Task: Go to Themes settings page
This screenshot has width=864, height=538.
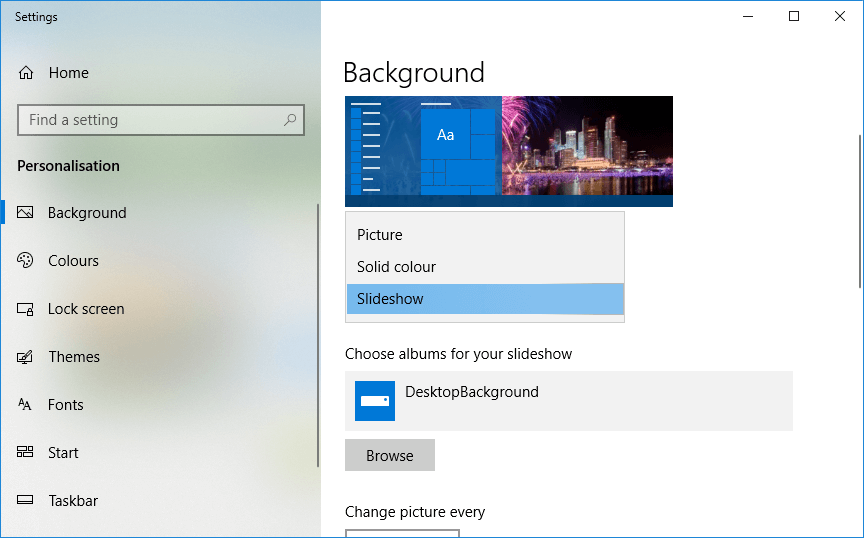Action: 74,357
